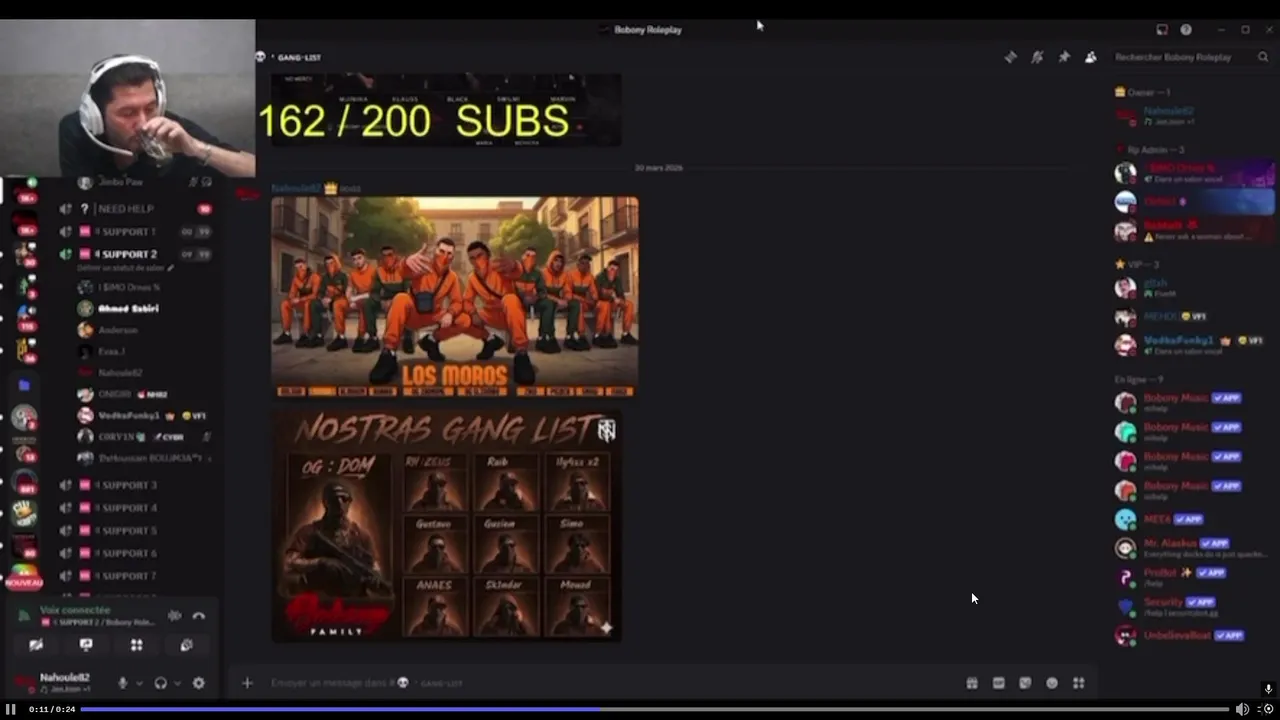Image resolution: width=1280 pixels, height=720 pixels.
Task: Toggle headphone deafen in user panel
Action: (x=160, y=683)
